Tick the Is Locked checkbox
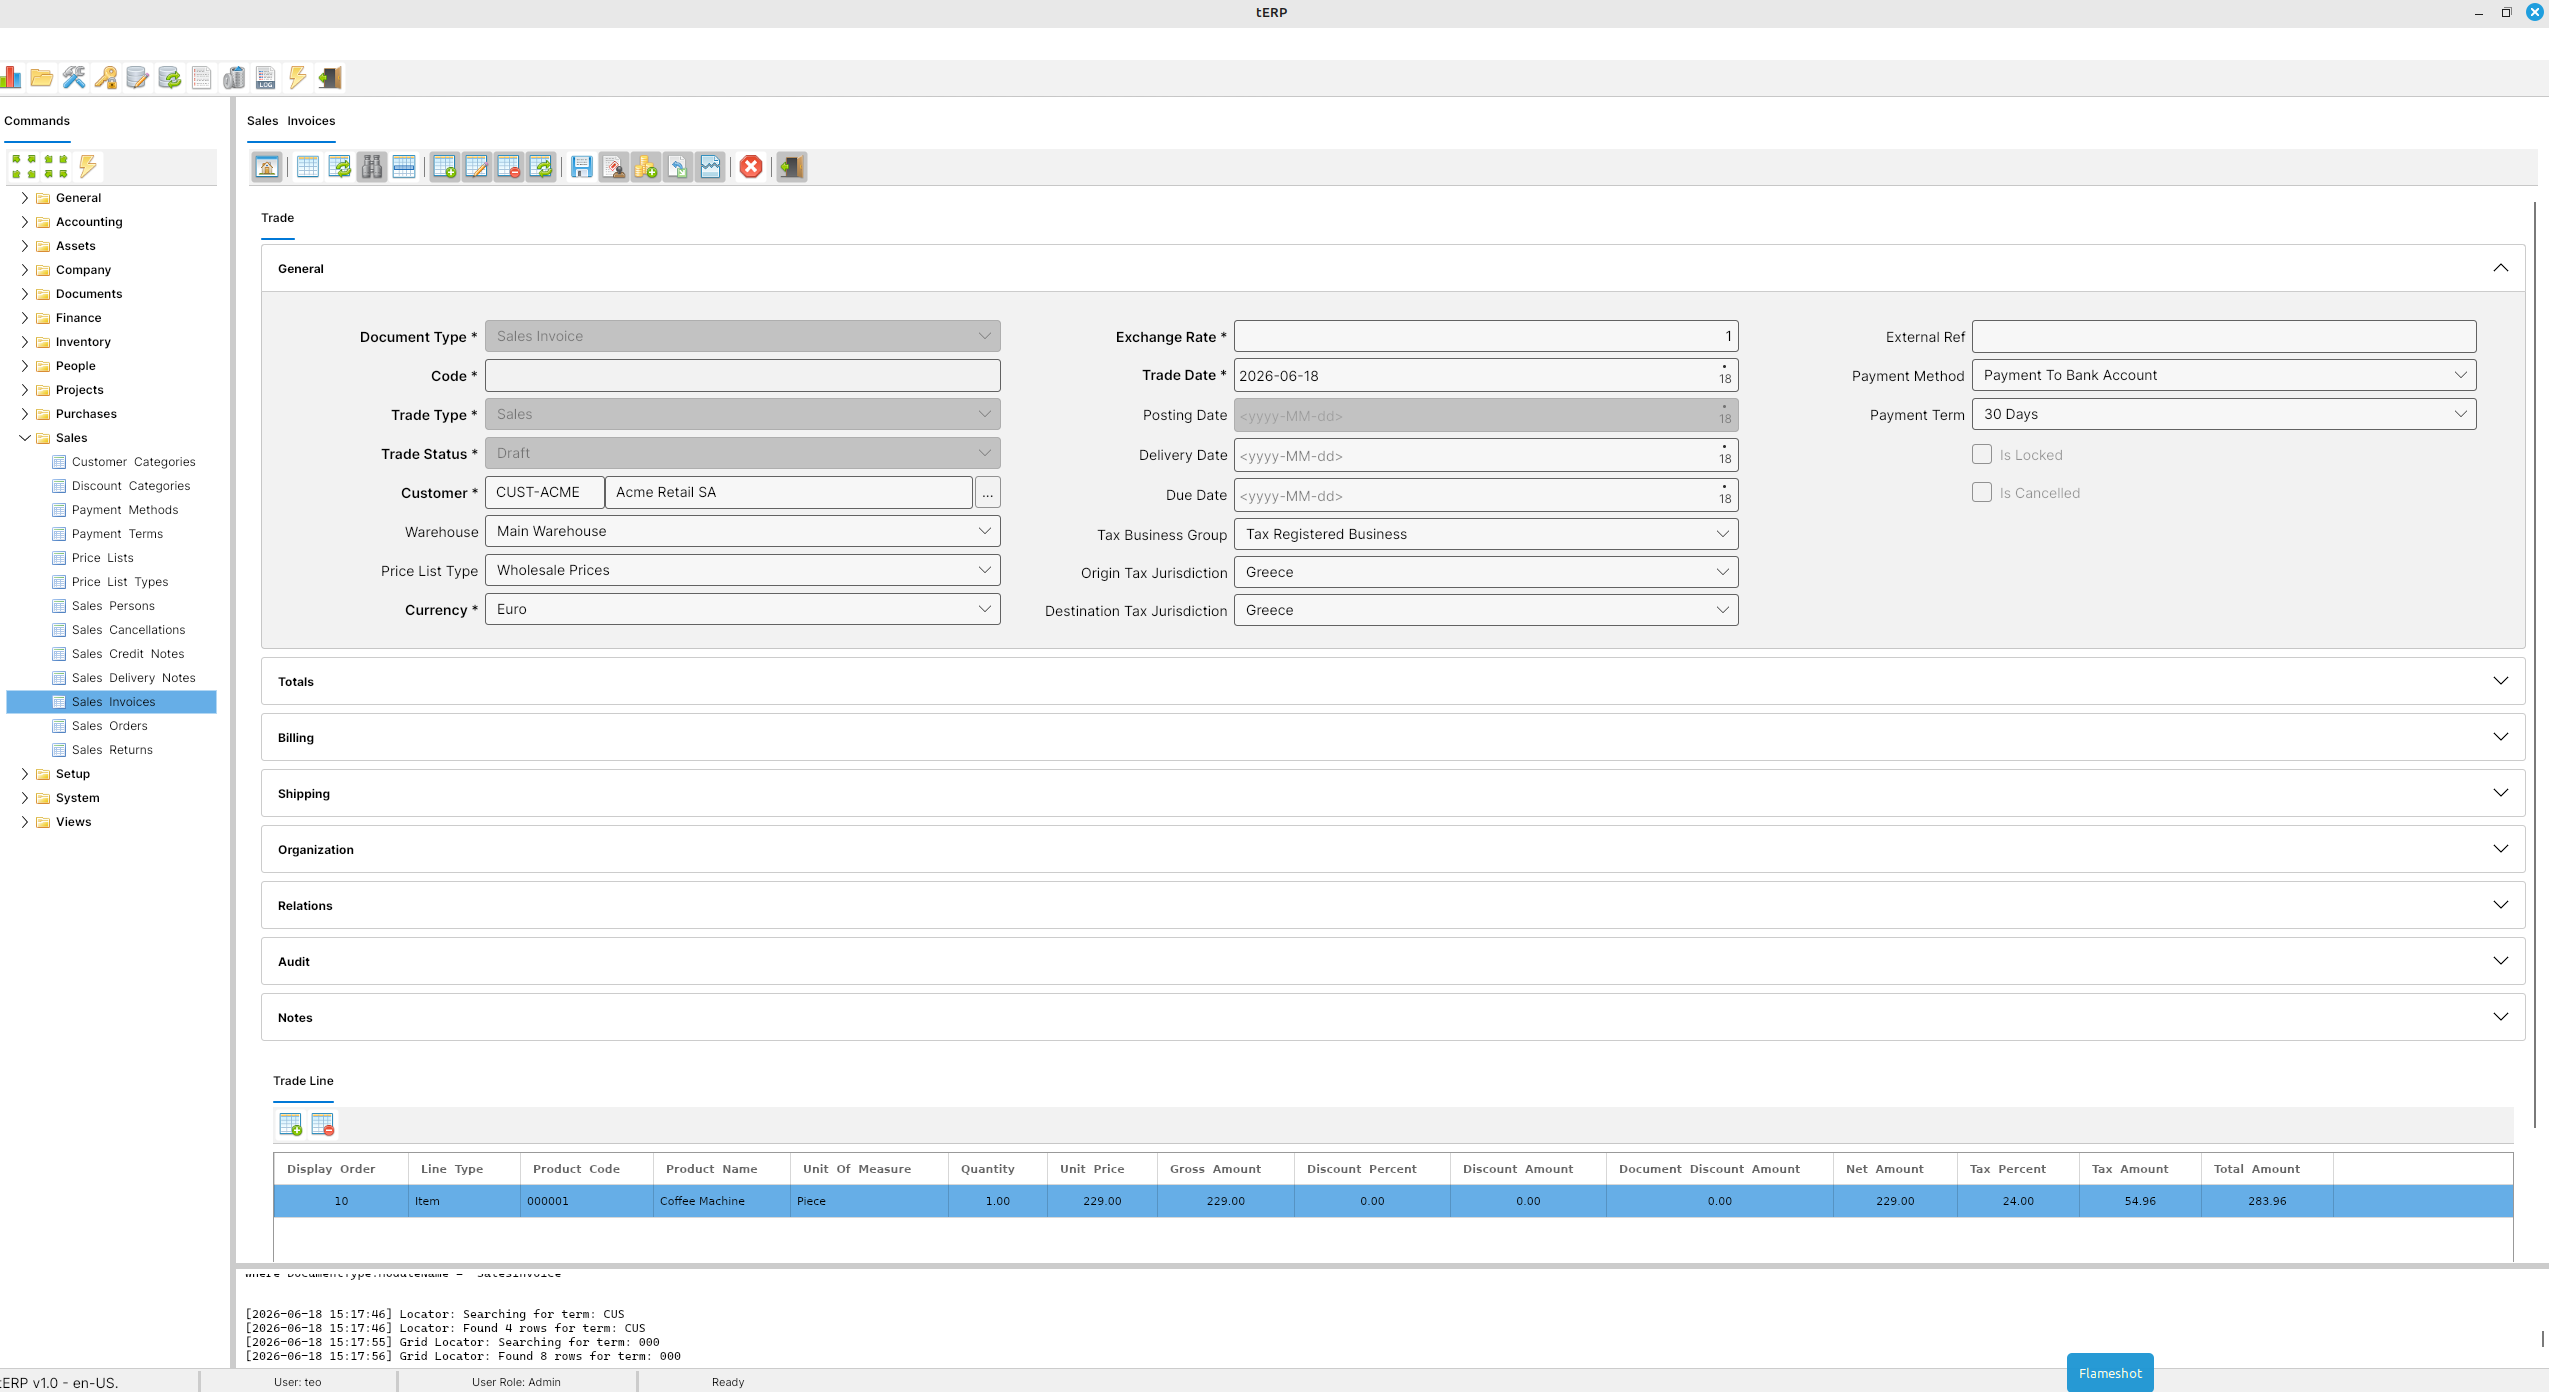Viewport: 2549px width, 1392px height. coord(1982,454)
